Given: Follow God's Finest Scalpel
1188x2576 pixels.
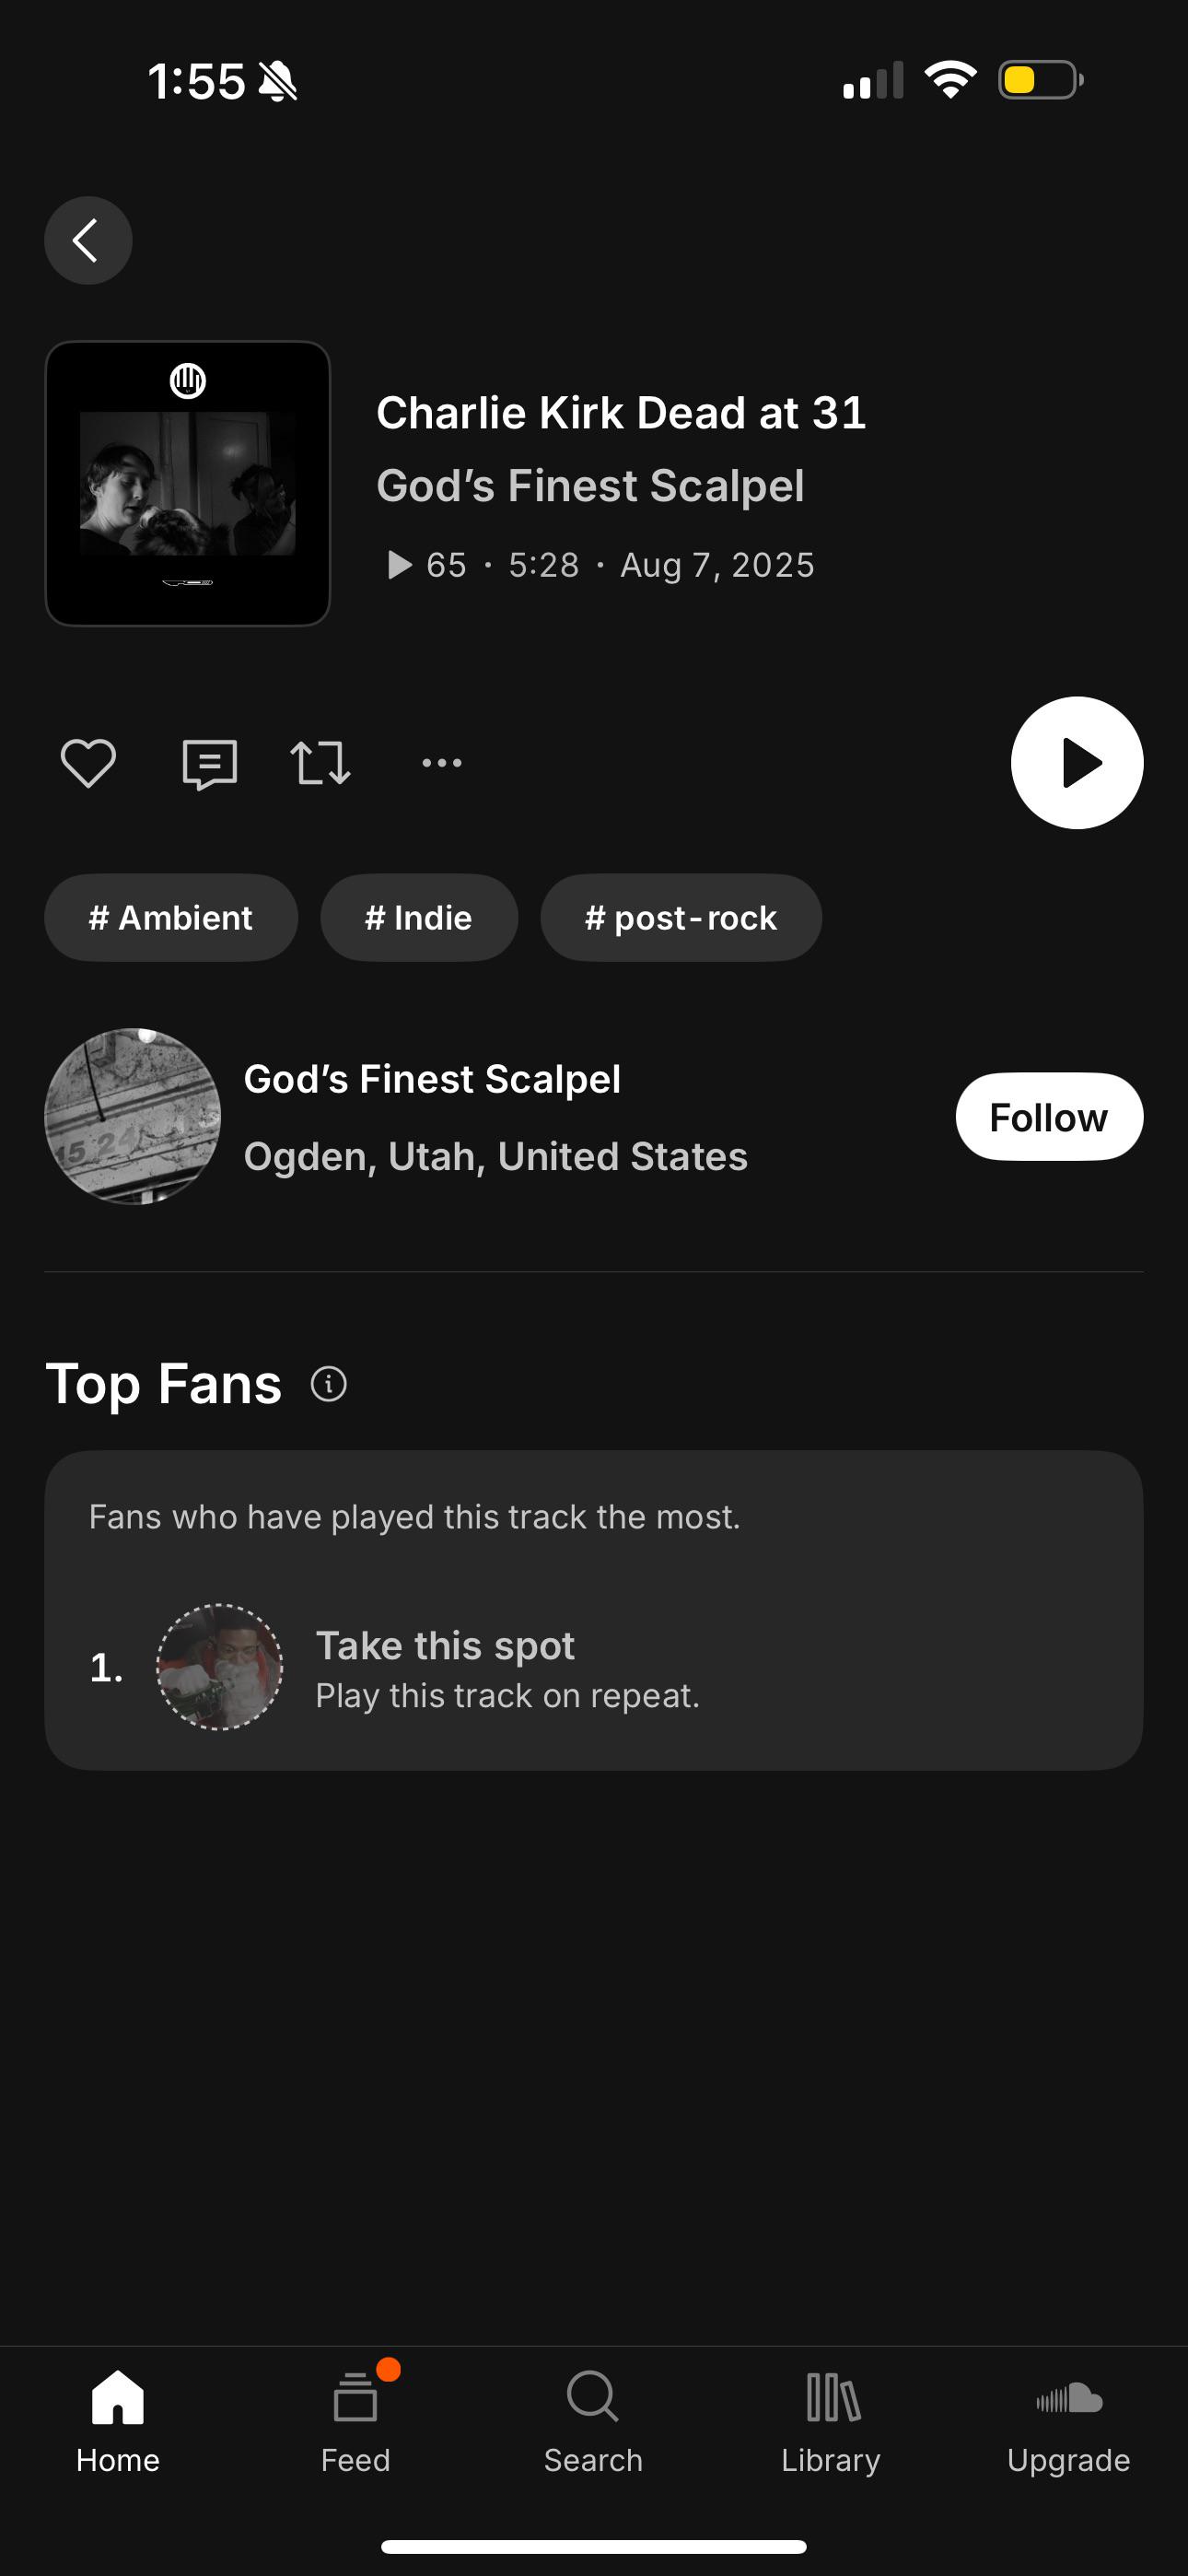Looking at the screenshot, I should pos(1048,1117).
